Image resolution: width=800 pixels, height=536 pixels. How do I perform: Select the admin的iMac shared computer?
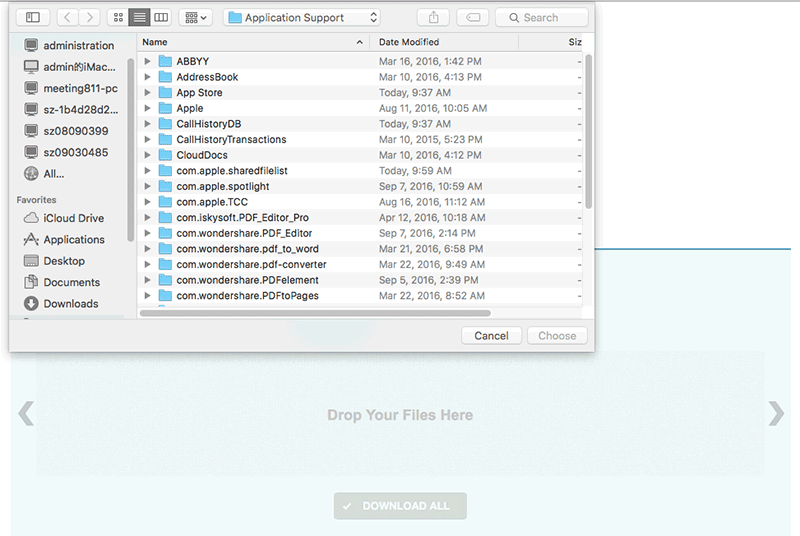(x=69, y=67)
